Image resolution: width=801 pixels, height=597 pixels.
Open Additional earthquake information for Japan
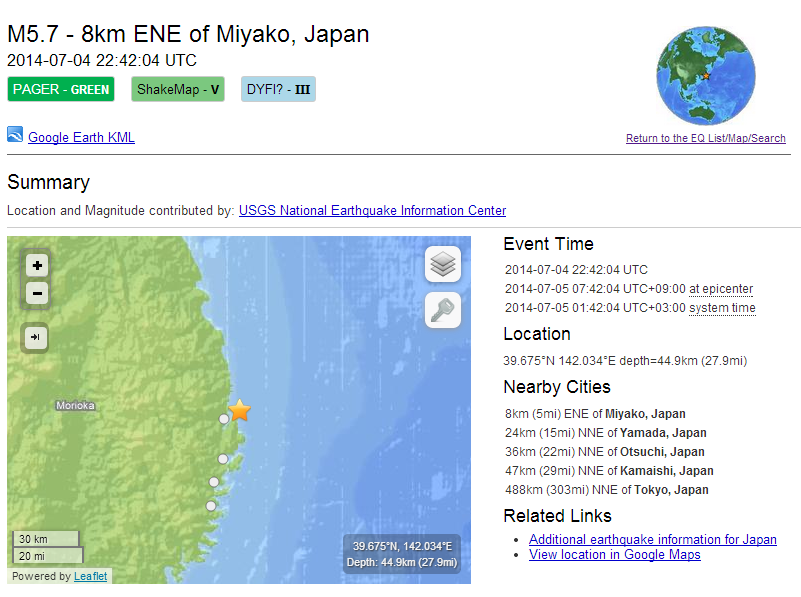point(652,540)
